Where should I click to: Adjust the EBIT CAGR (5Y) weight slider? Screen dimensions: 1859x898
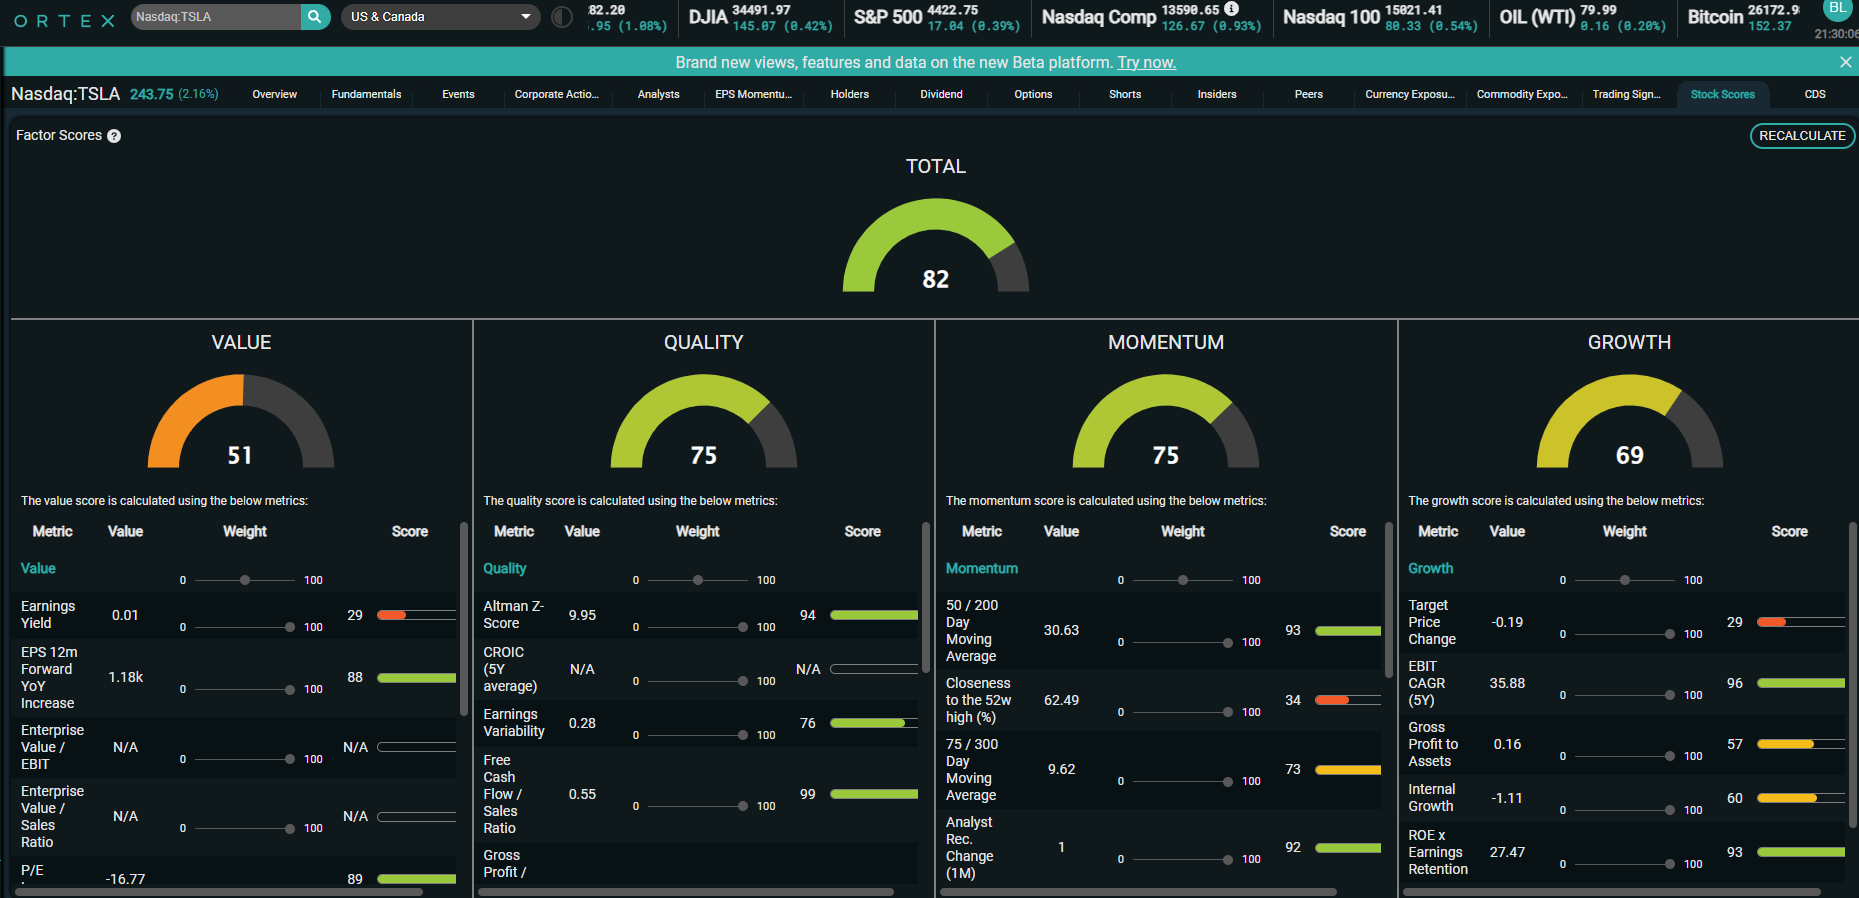click(1625, 695)
